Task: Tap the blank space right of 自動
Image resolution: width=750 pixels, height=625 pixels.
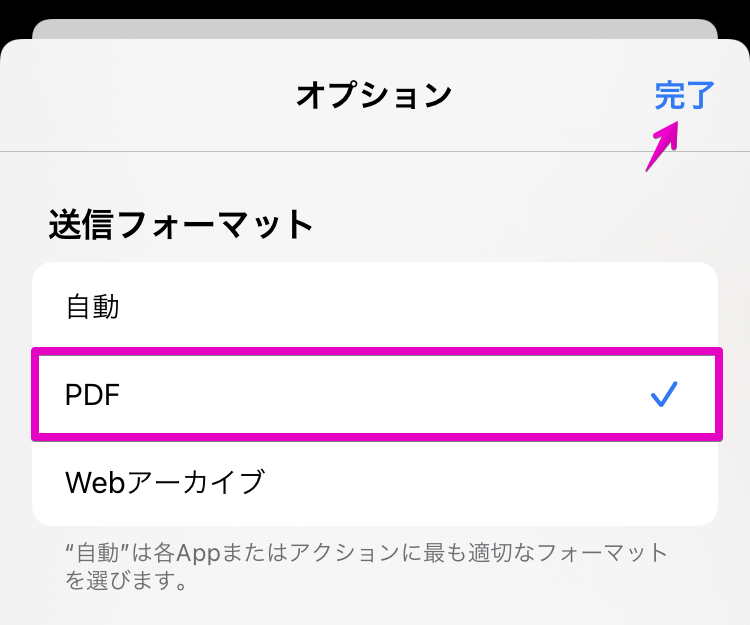Action: click(x=416, y=306)
